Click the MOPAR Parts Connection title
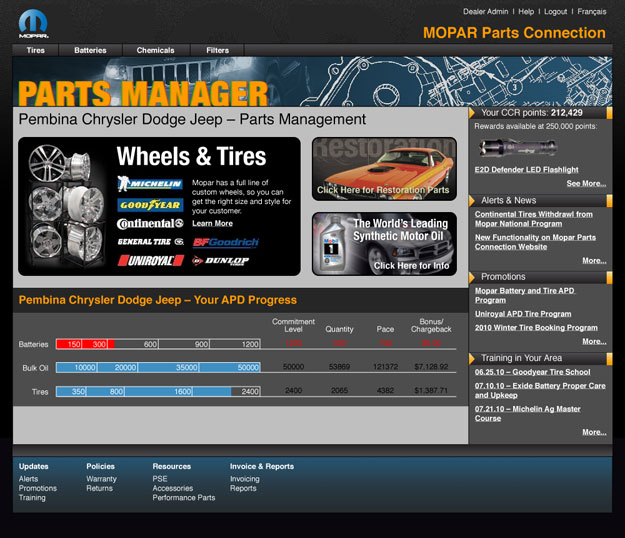Image resolution: width=625 pixels, height=538 pixels. click(514, 33)
